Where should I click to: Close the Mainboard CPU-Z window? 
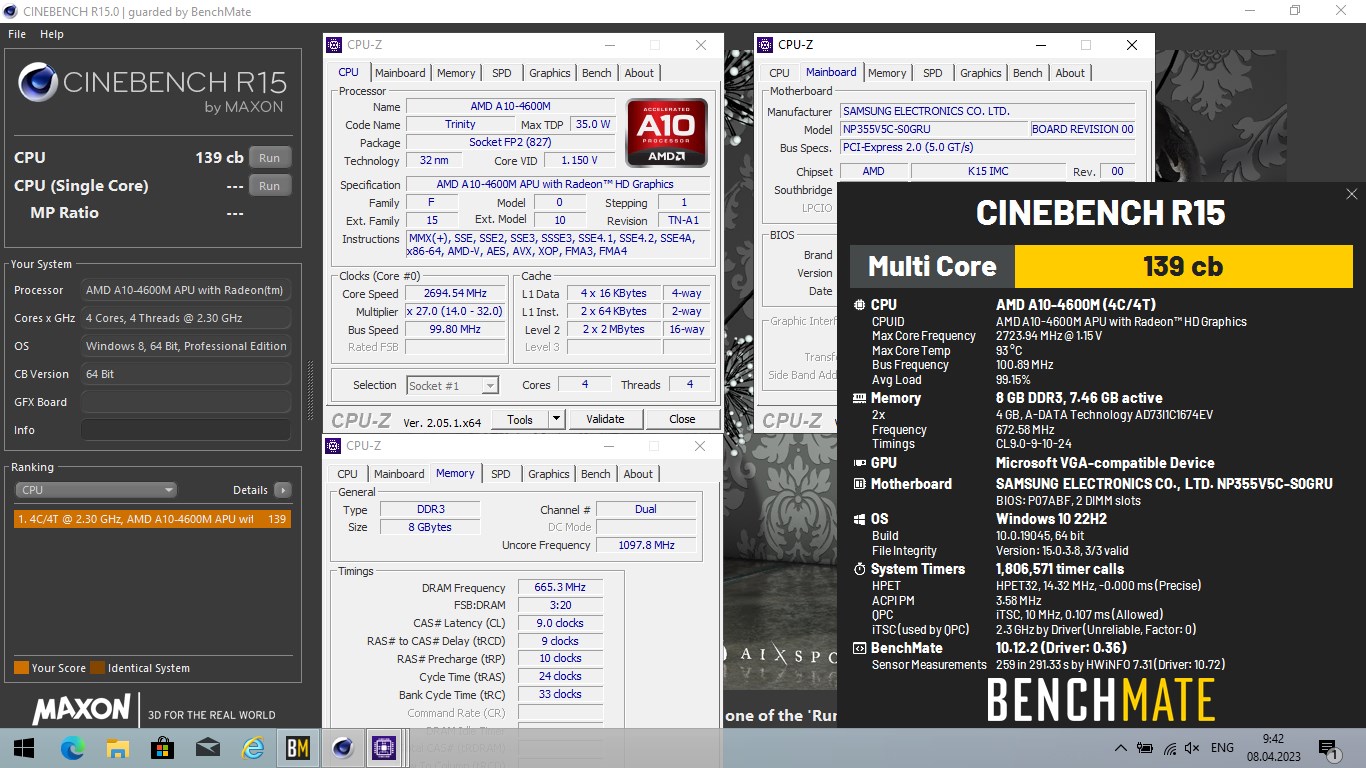(x=1132, y=45)
